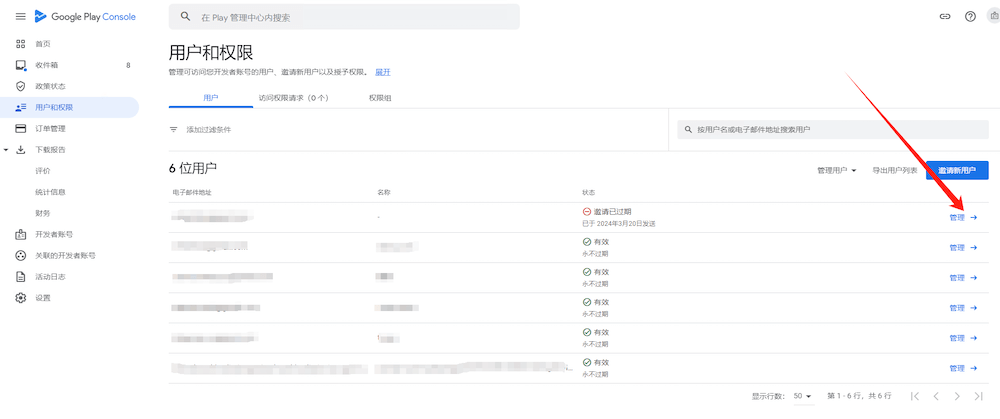Collapse the 下载报告 section
Screen dimensions: 1000x419
(x=7, y=150)
